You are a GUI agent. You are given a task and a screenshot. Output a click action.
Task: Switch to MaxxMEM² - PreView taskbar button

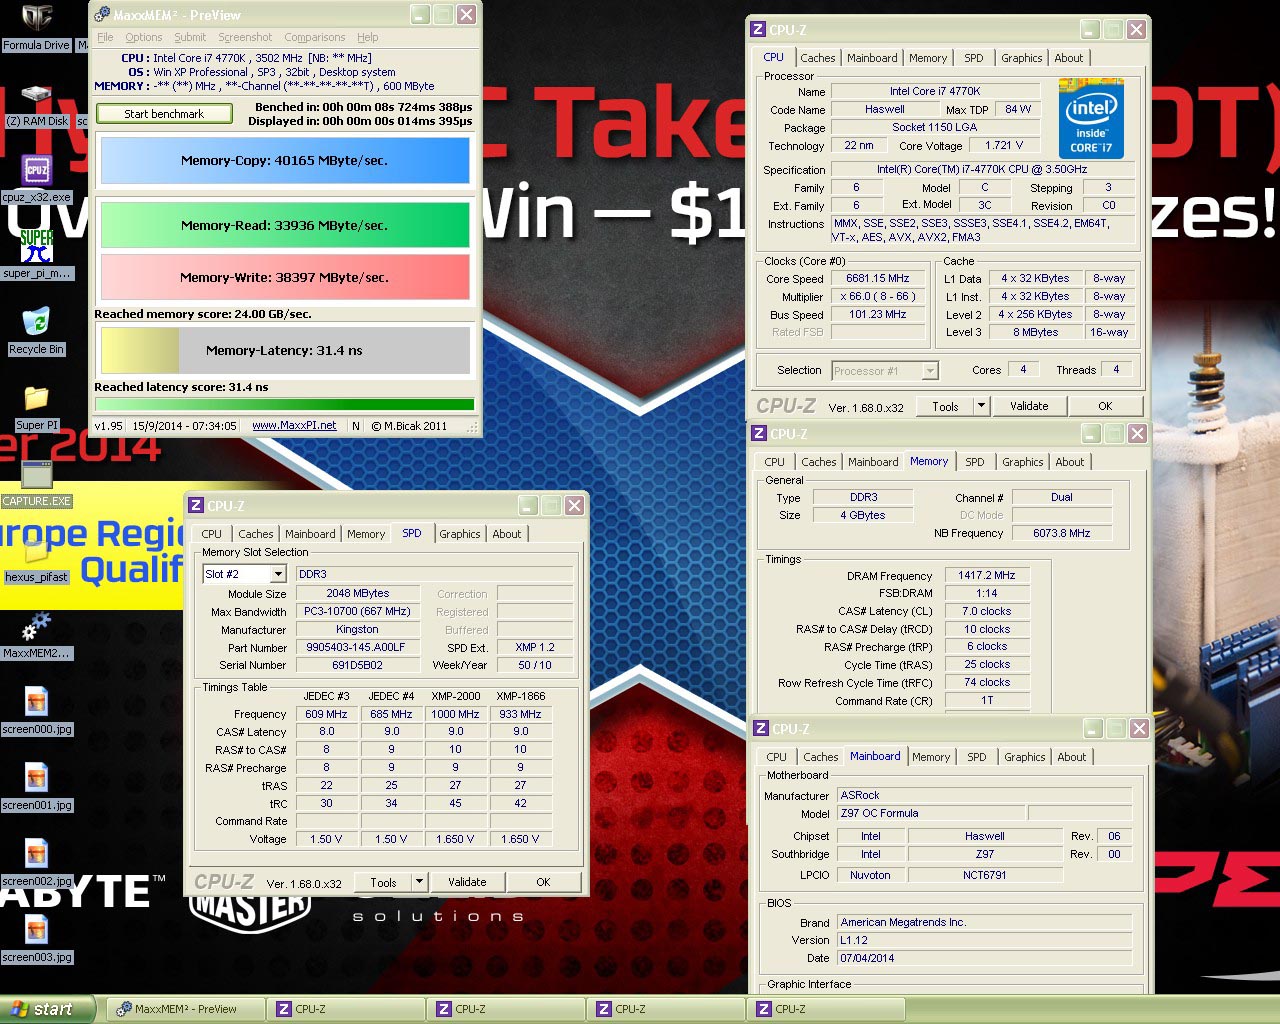186,1009
